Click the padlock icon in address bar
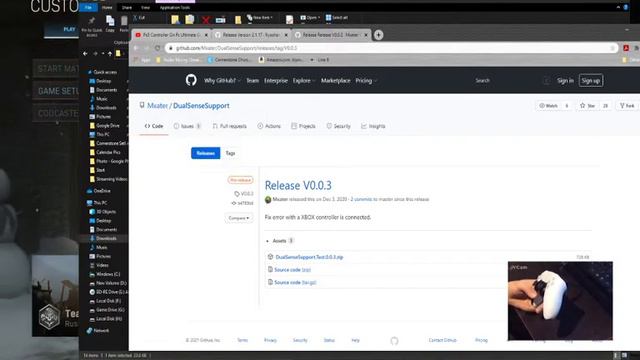Screen dimensions: 640x360 point(171,48)
